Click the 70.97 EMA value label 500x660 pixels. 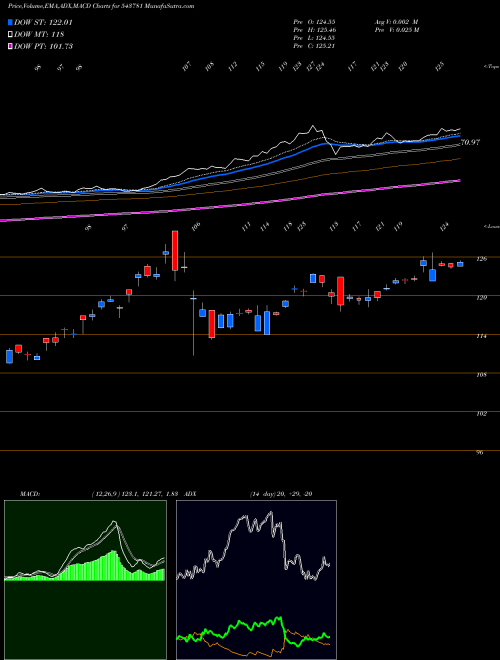tap(470, 143)
